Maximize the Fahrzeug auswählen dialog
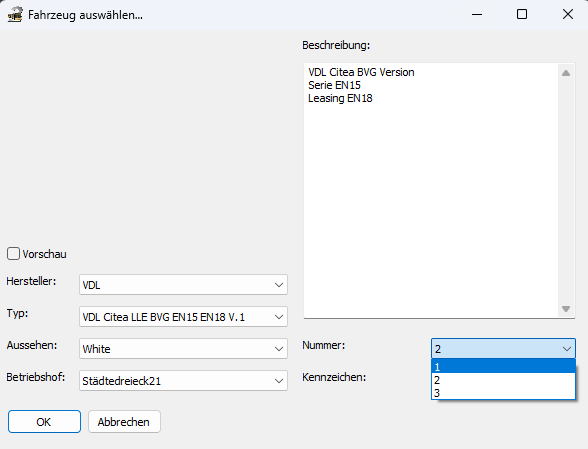Image resolution: width=588 pixels, height=449 pixels. coord(522,15)
